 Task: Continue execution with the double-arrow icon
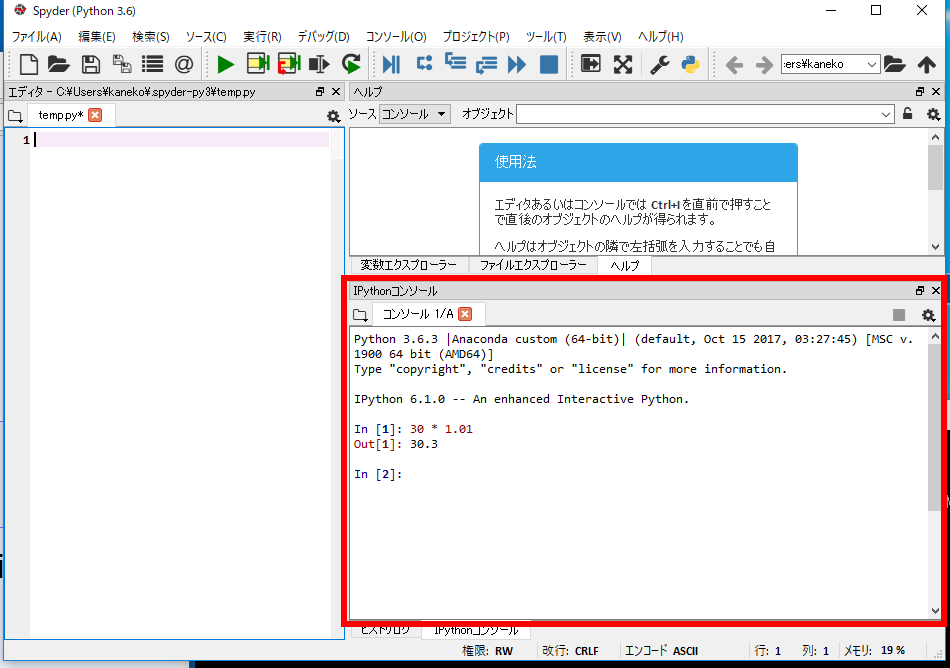pos(517,64)
